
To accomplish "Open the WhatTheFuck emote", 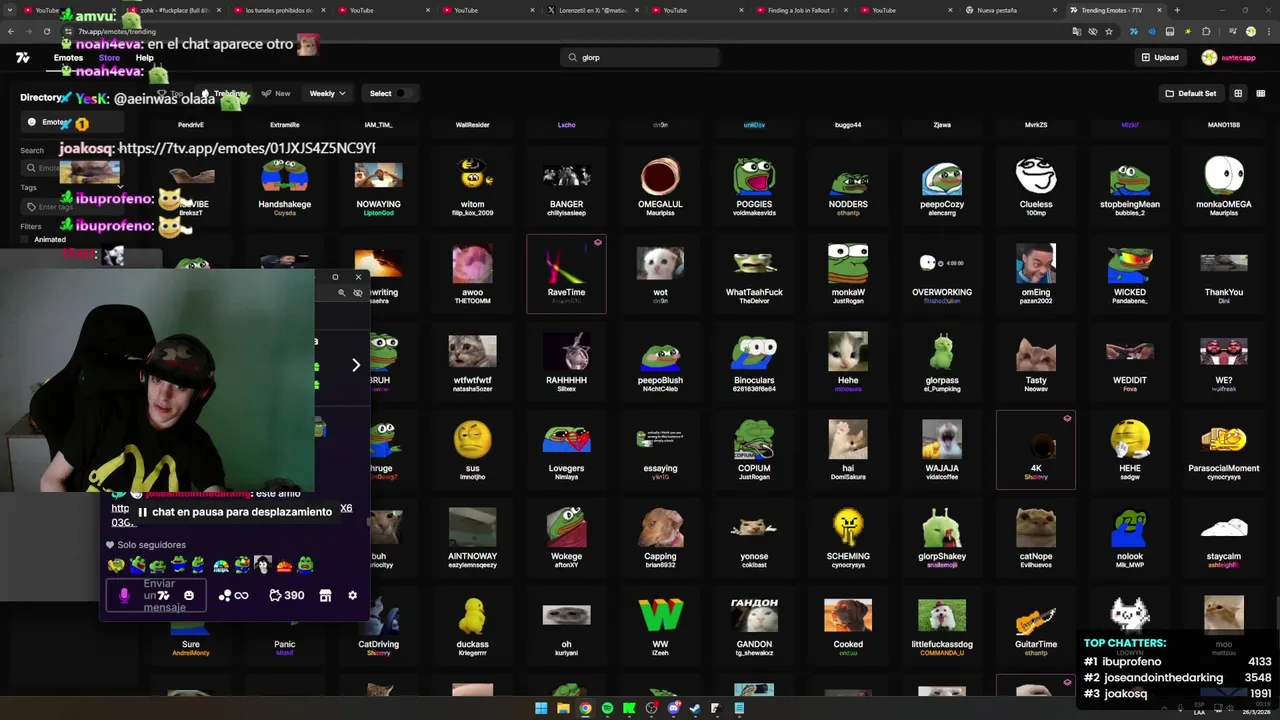I will pyautogui.click(x=754, y=274).
